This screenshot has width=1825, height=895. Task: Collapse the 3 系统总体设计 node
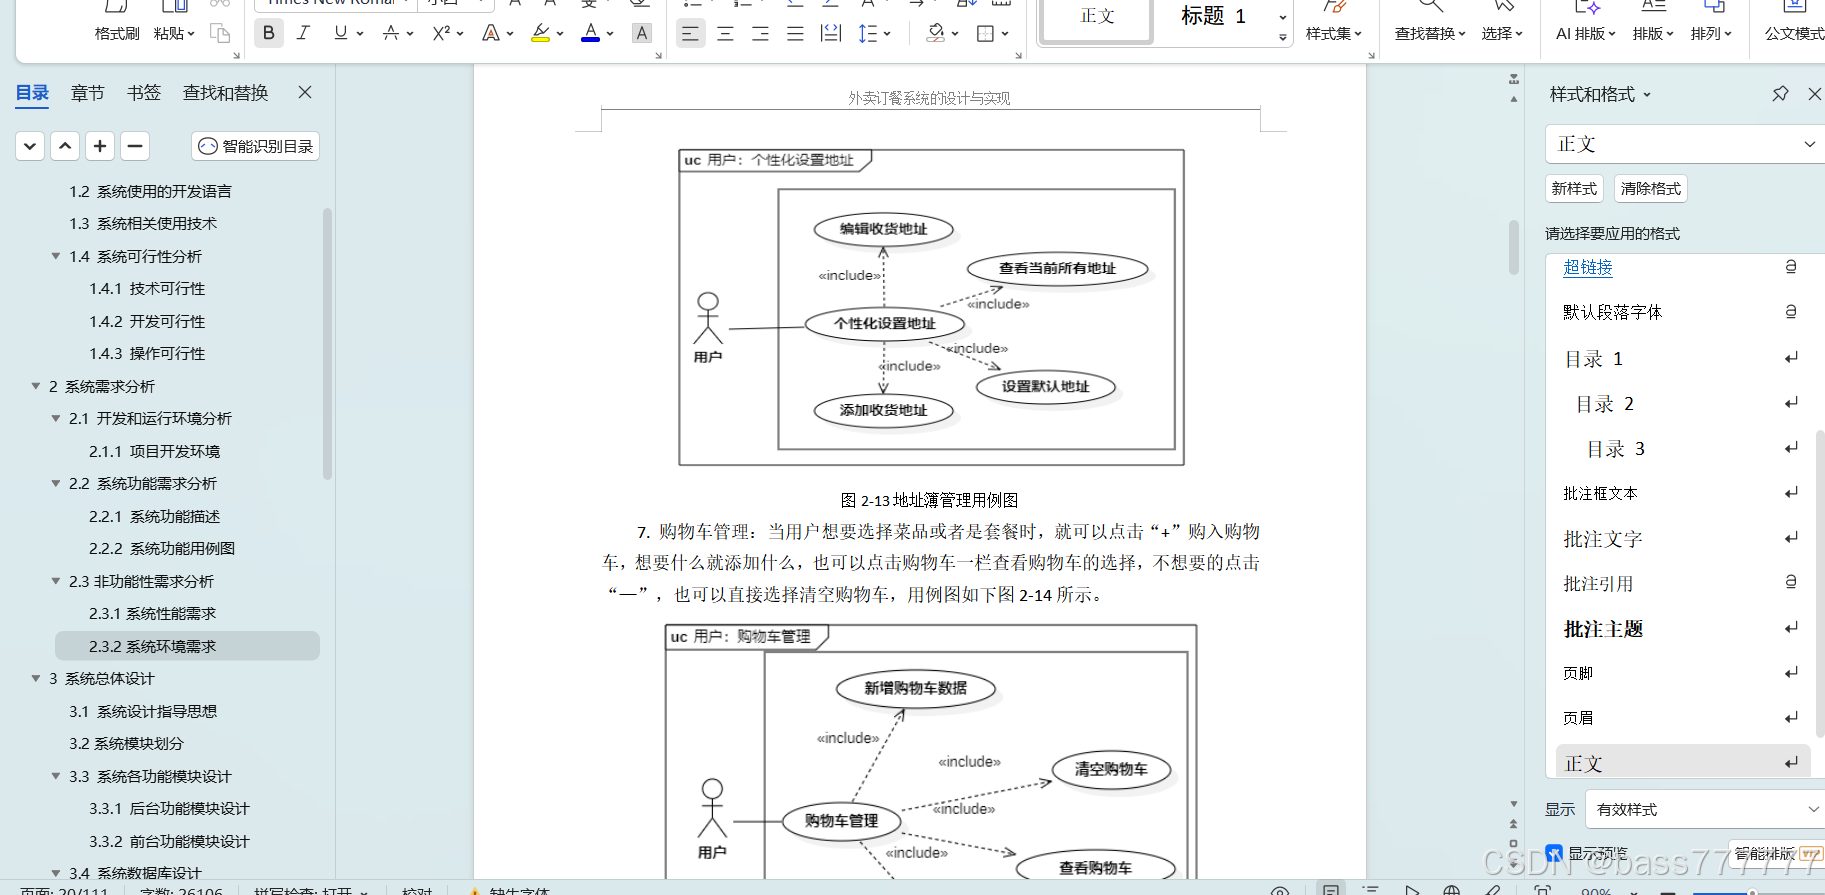pos(36,678)
